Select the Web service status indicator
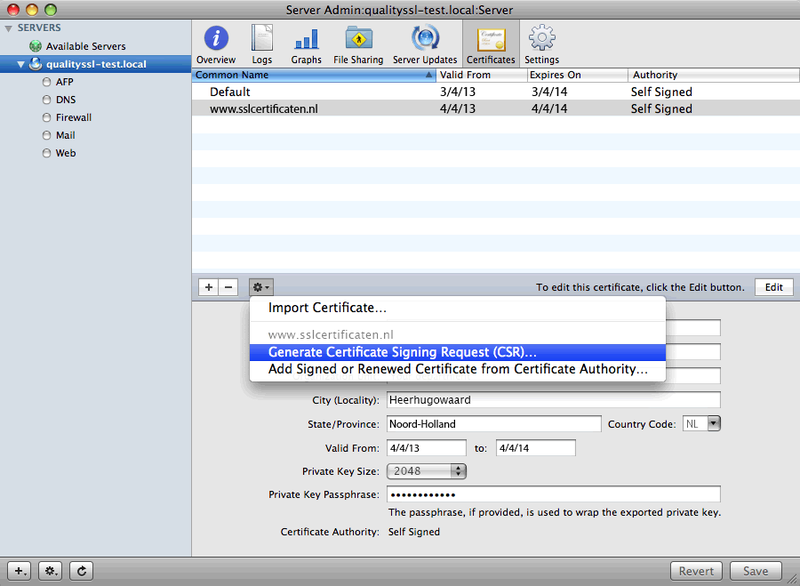 46,153
